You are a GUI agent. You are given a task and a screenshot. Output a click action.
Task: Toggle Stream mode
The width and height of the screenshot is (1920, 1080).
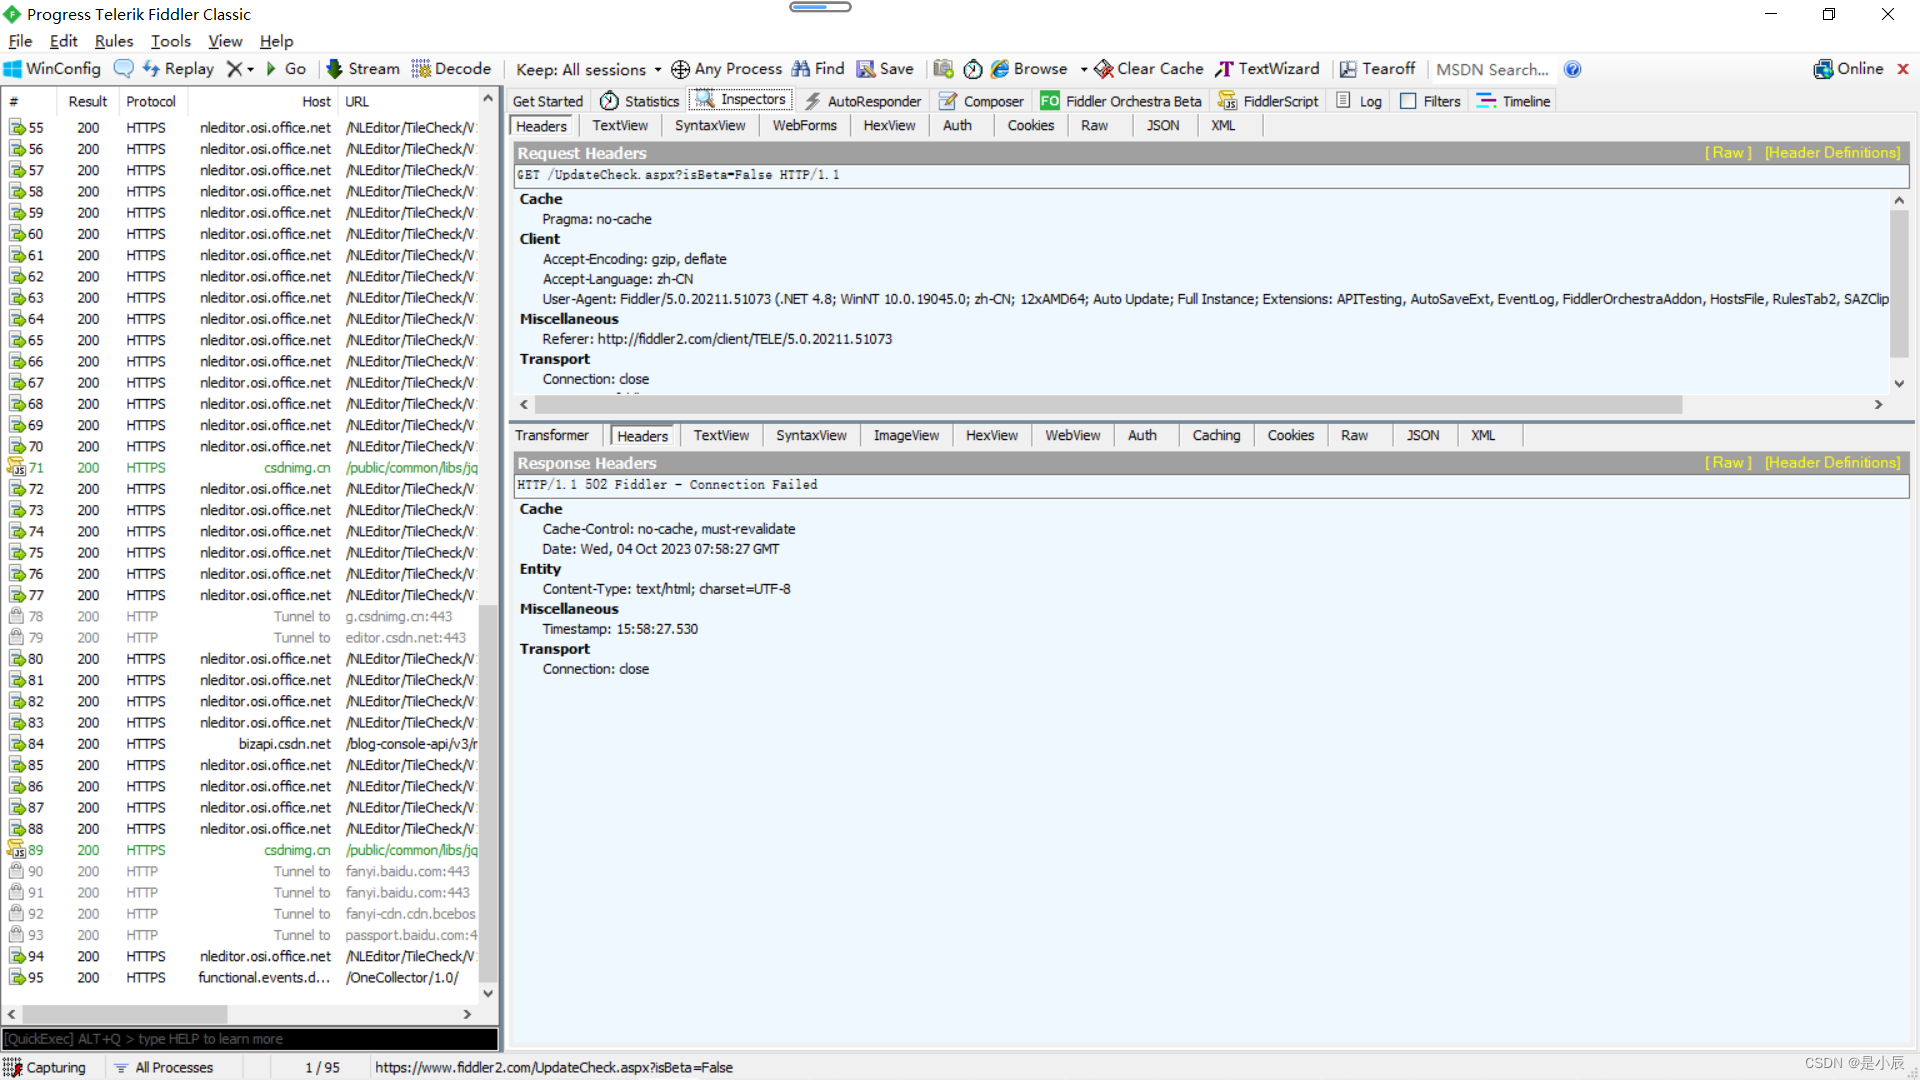point(362,69)
